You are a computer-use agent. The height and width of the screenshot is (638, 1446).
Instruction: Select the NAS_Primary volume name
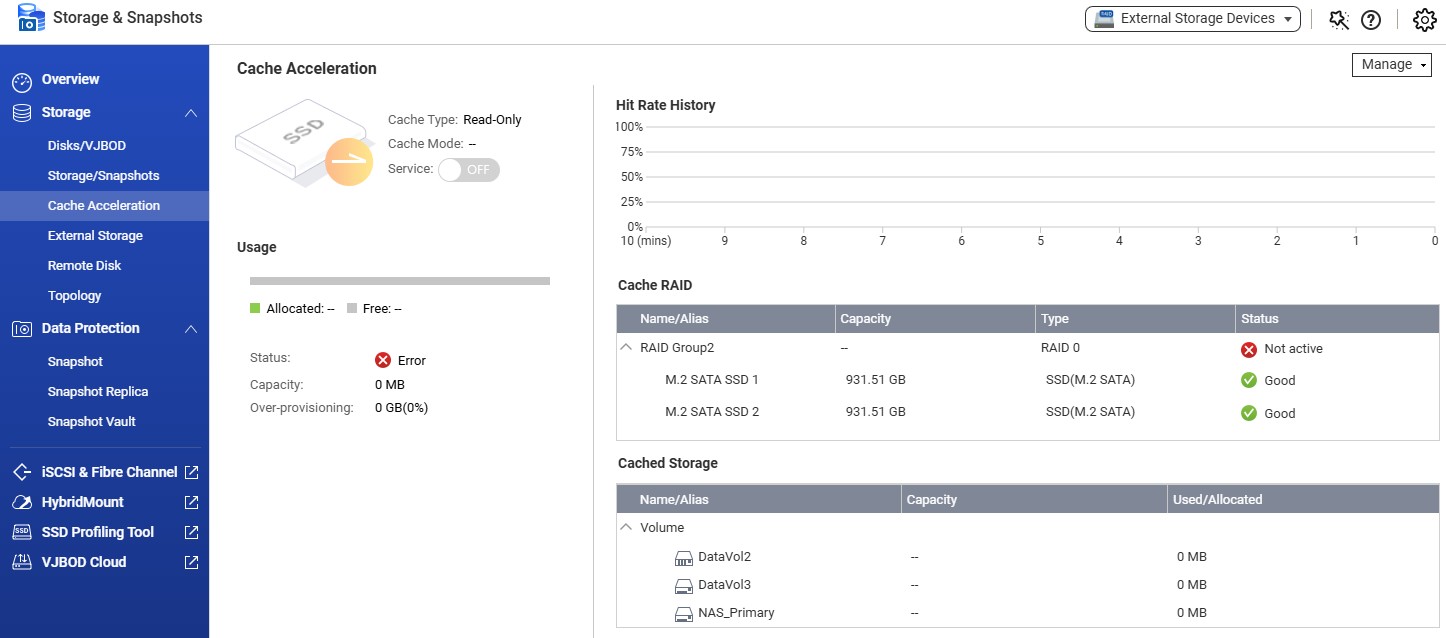coord(736,612)
